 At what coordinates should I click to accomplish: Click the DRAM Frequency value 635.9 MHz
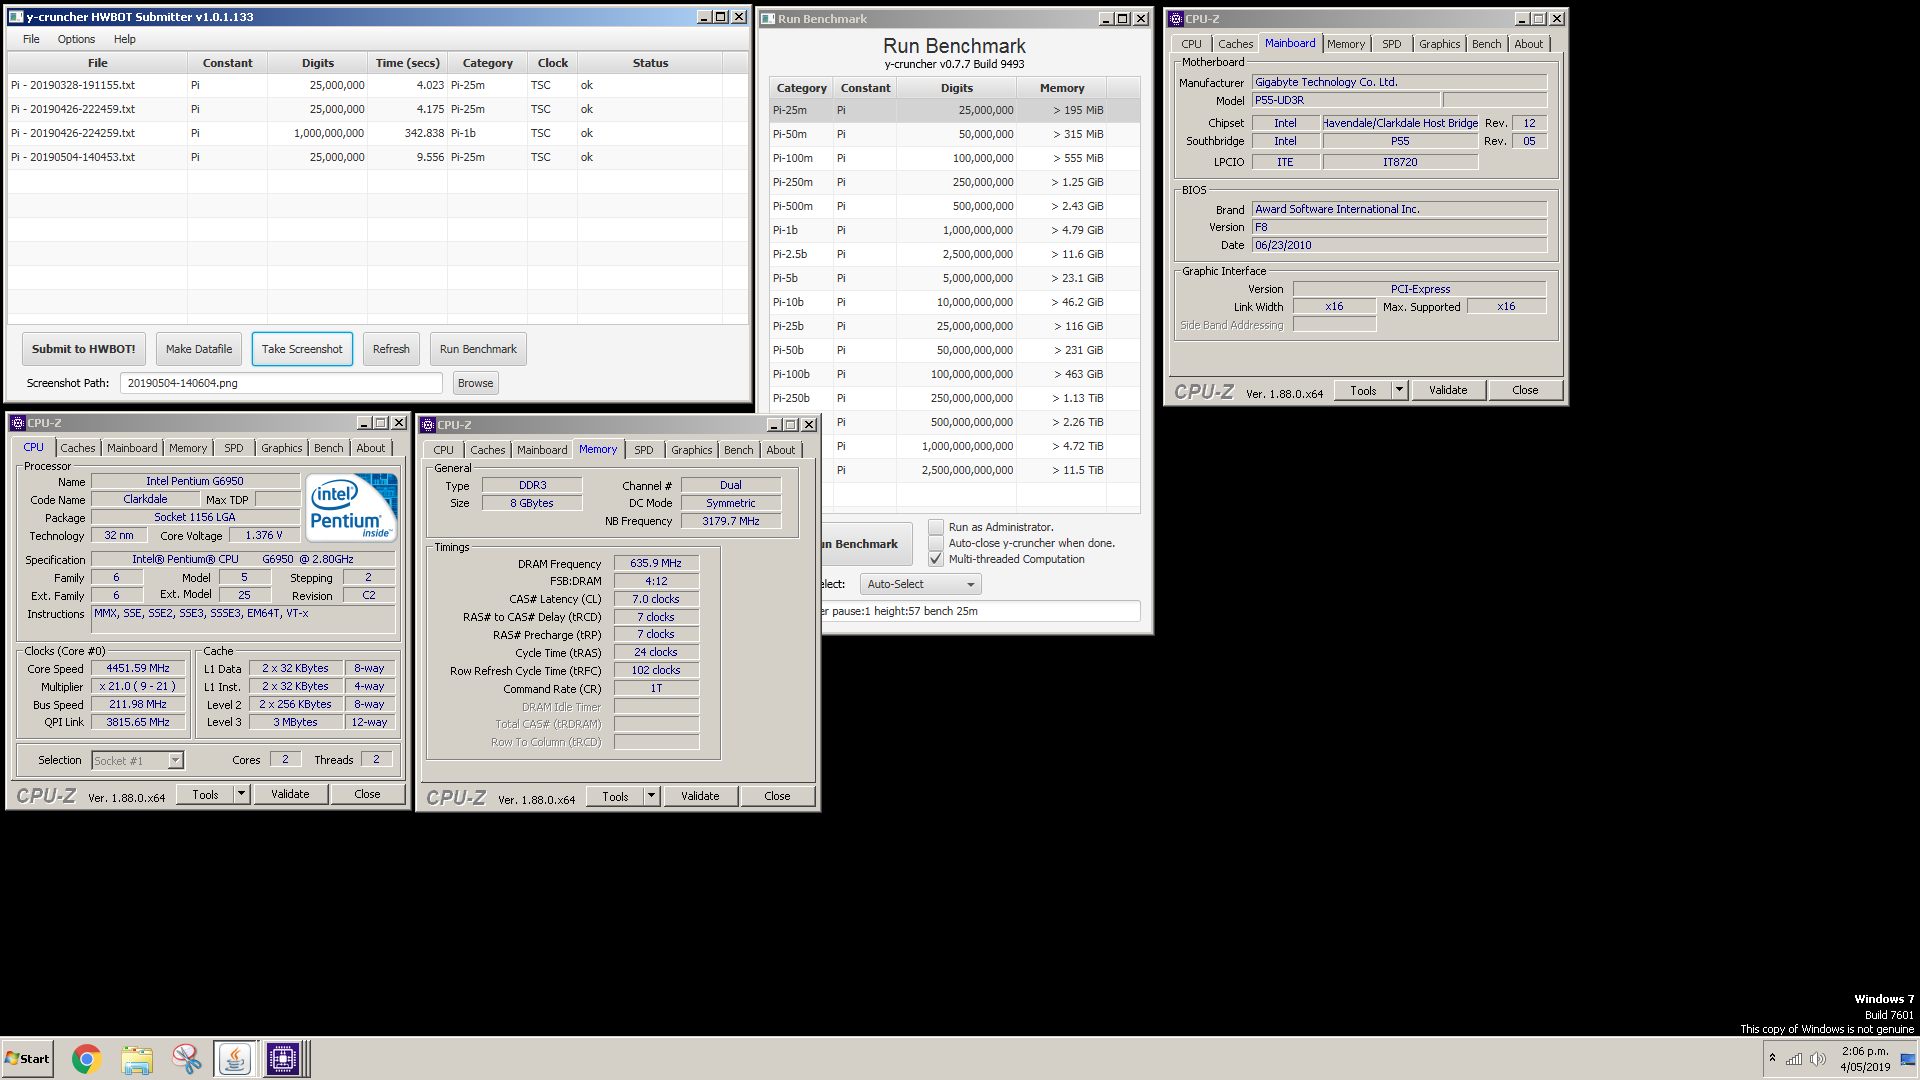pos(656,563)
